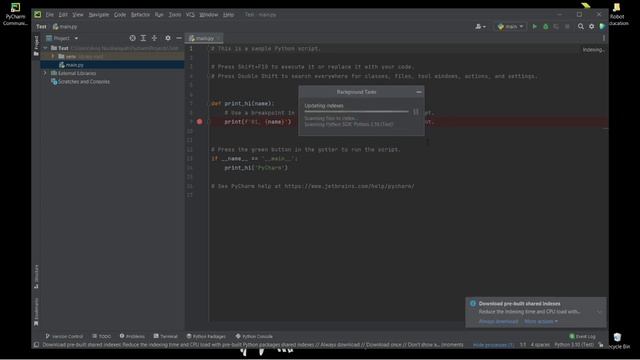The height and width of the screenshot is (360, 640).
Task: Hide the Project tool window
Action: tap(179, 38)
